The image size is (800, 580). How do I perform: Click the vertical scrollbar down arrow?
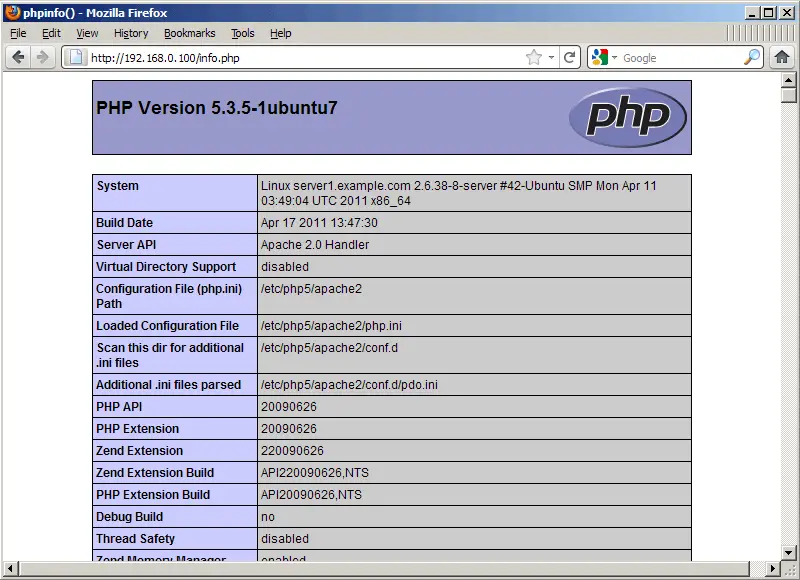pyautogui.click(x=788, y=552)
